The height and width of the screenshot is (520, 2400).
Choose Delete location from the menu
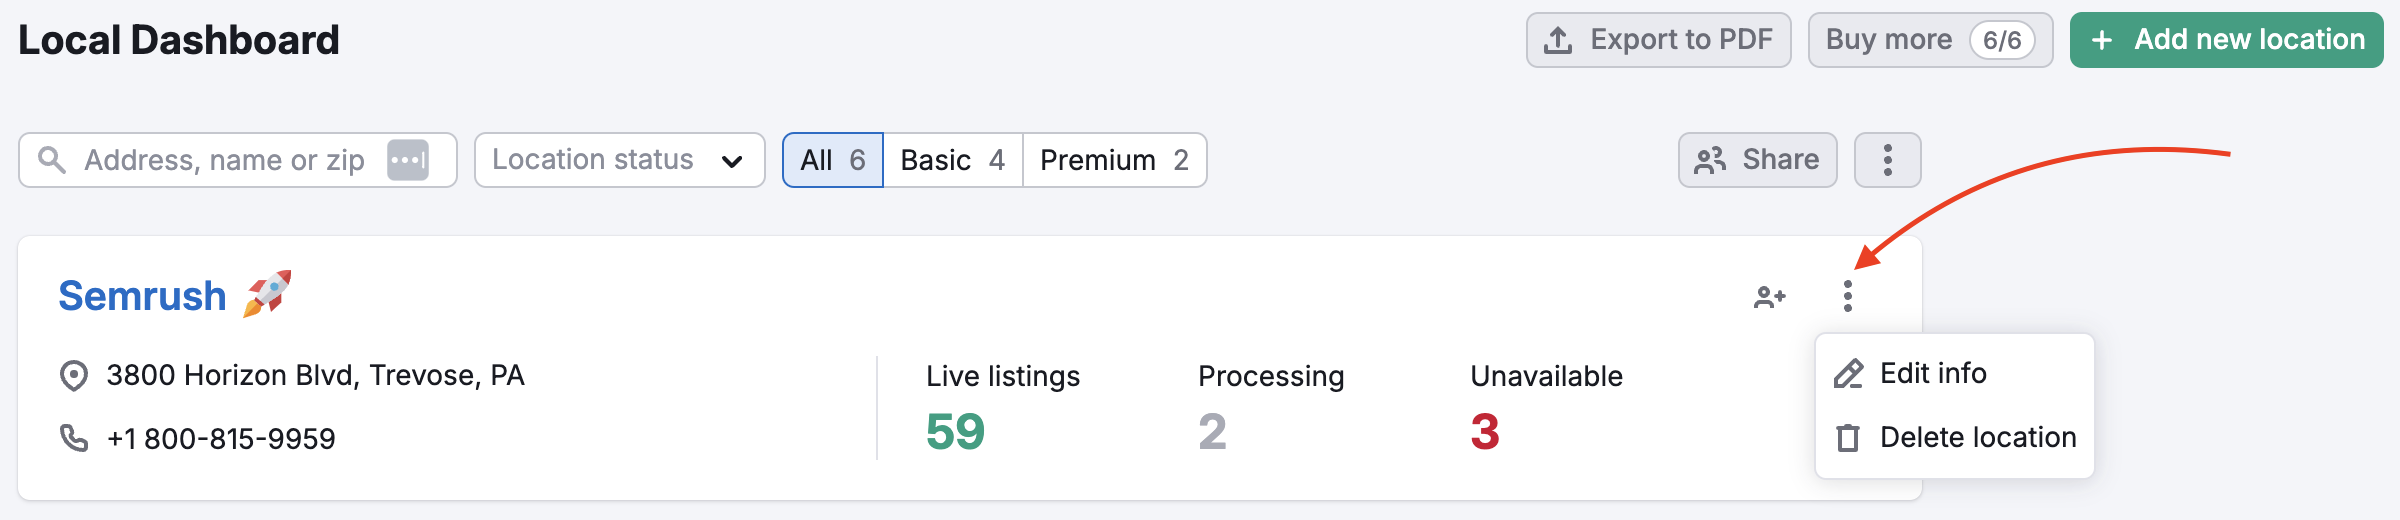pos(1977,438)
